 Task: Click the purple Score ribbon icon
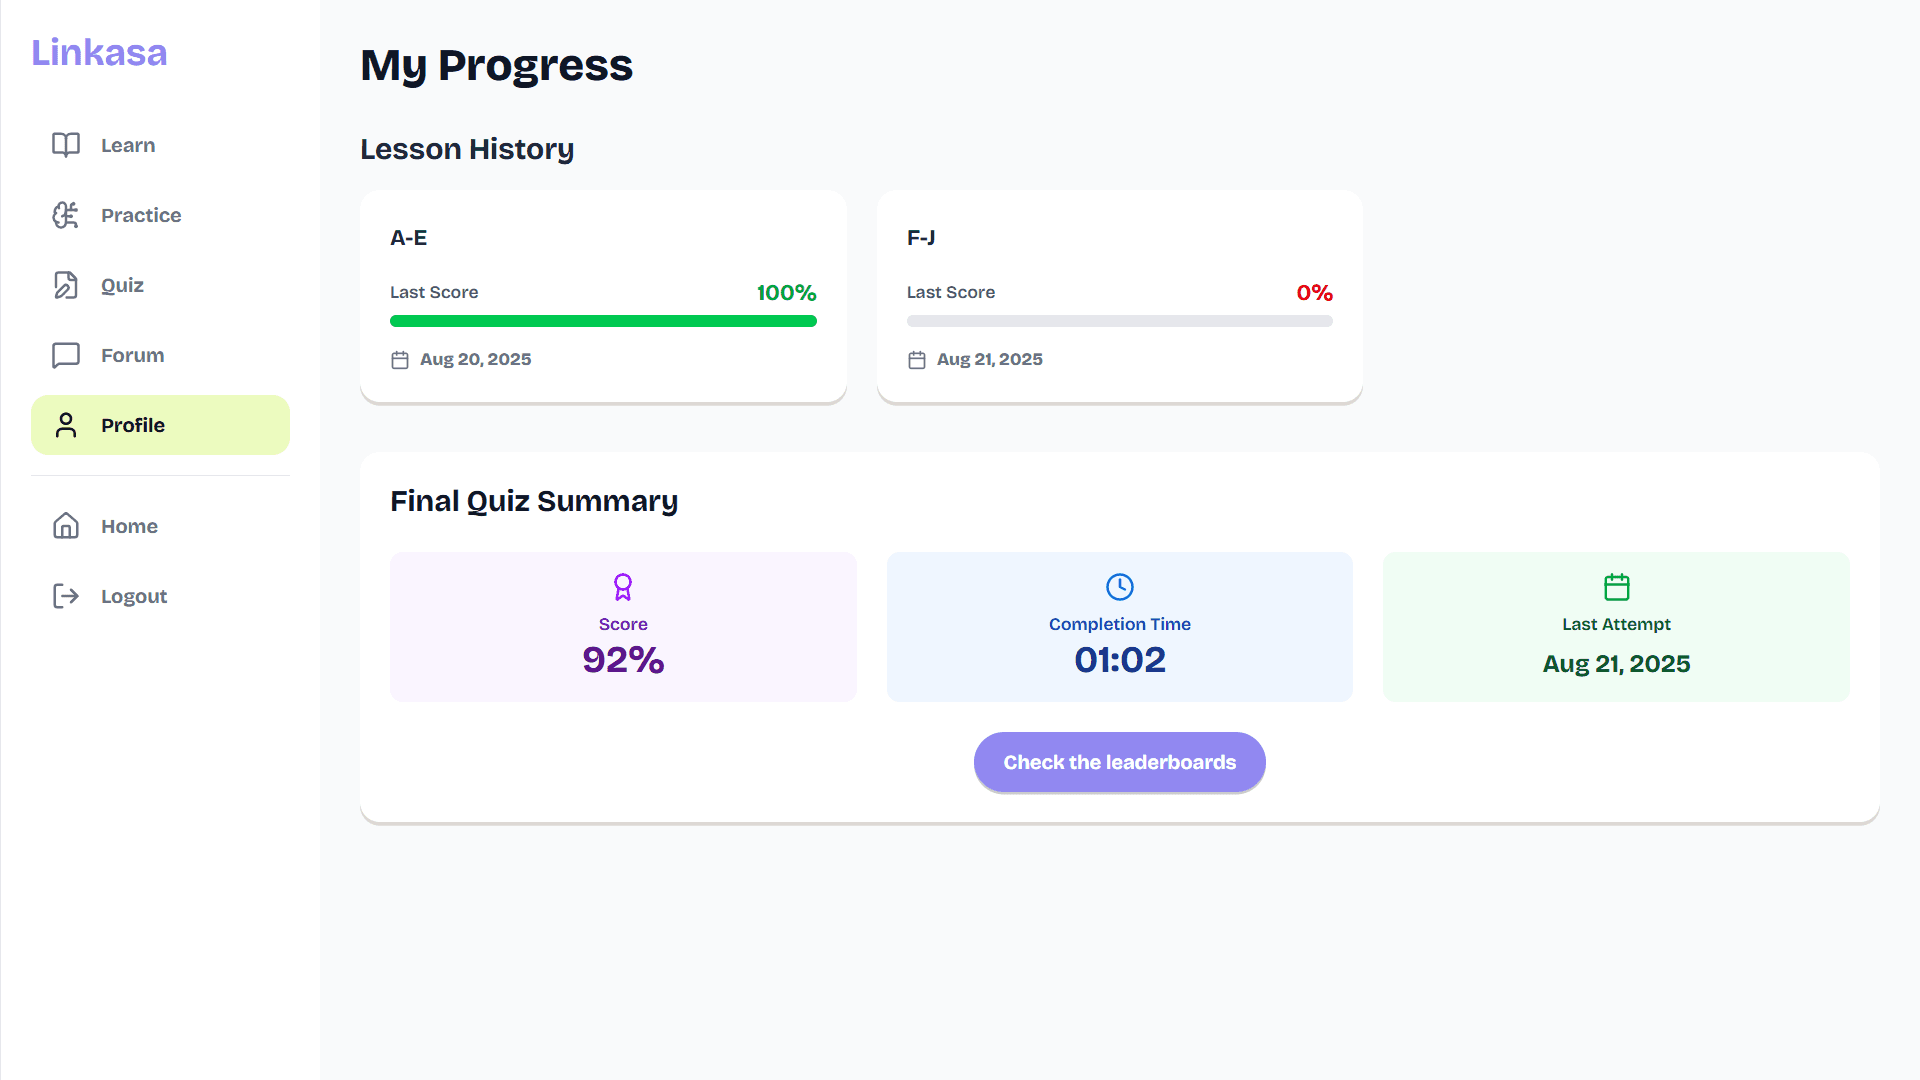[x=622, y=587]
